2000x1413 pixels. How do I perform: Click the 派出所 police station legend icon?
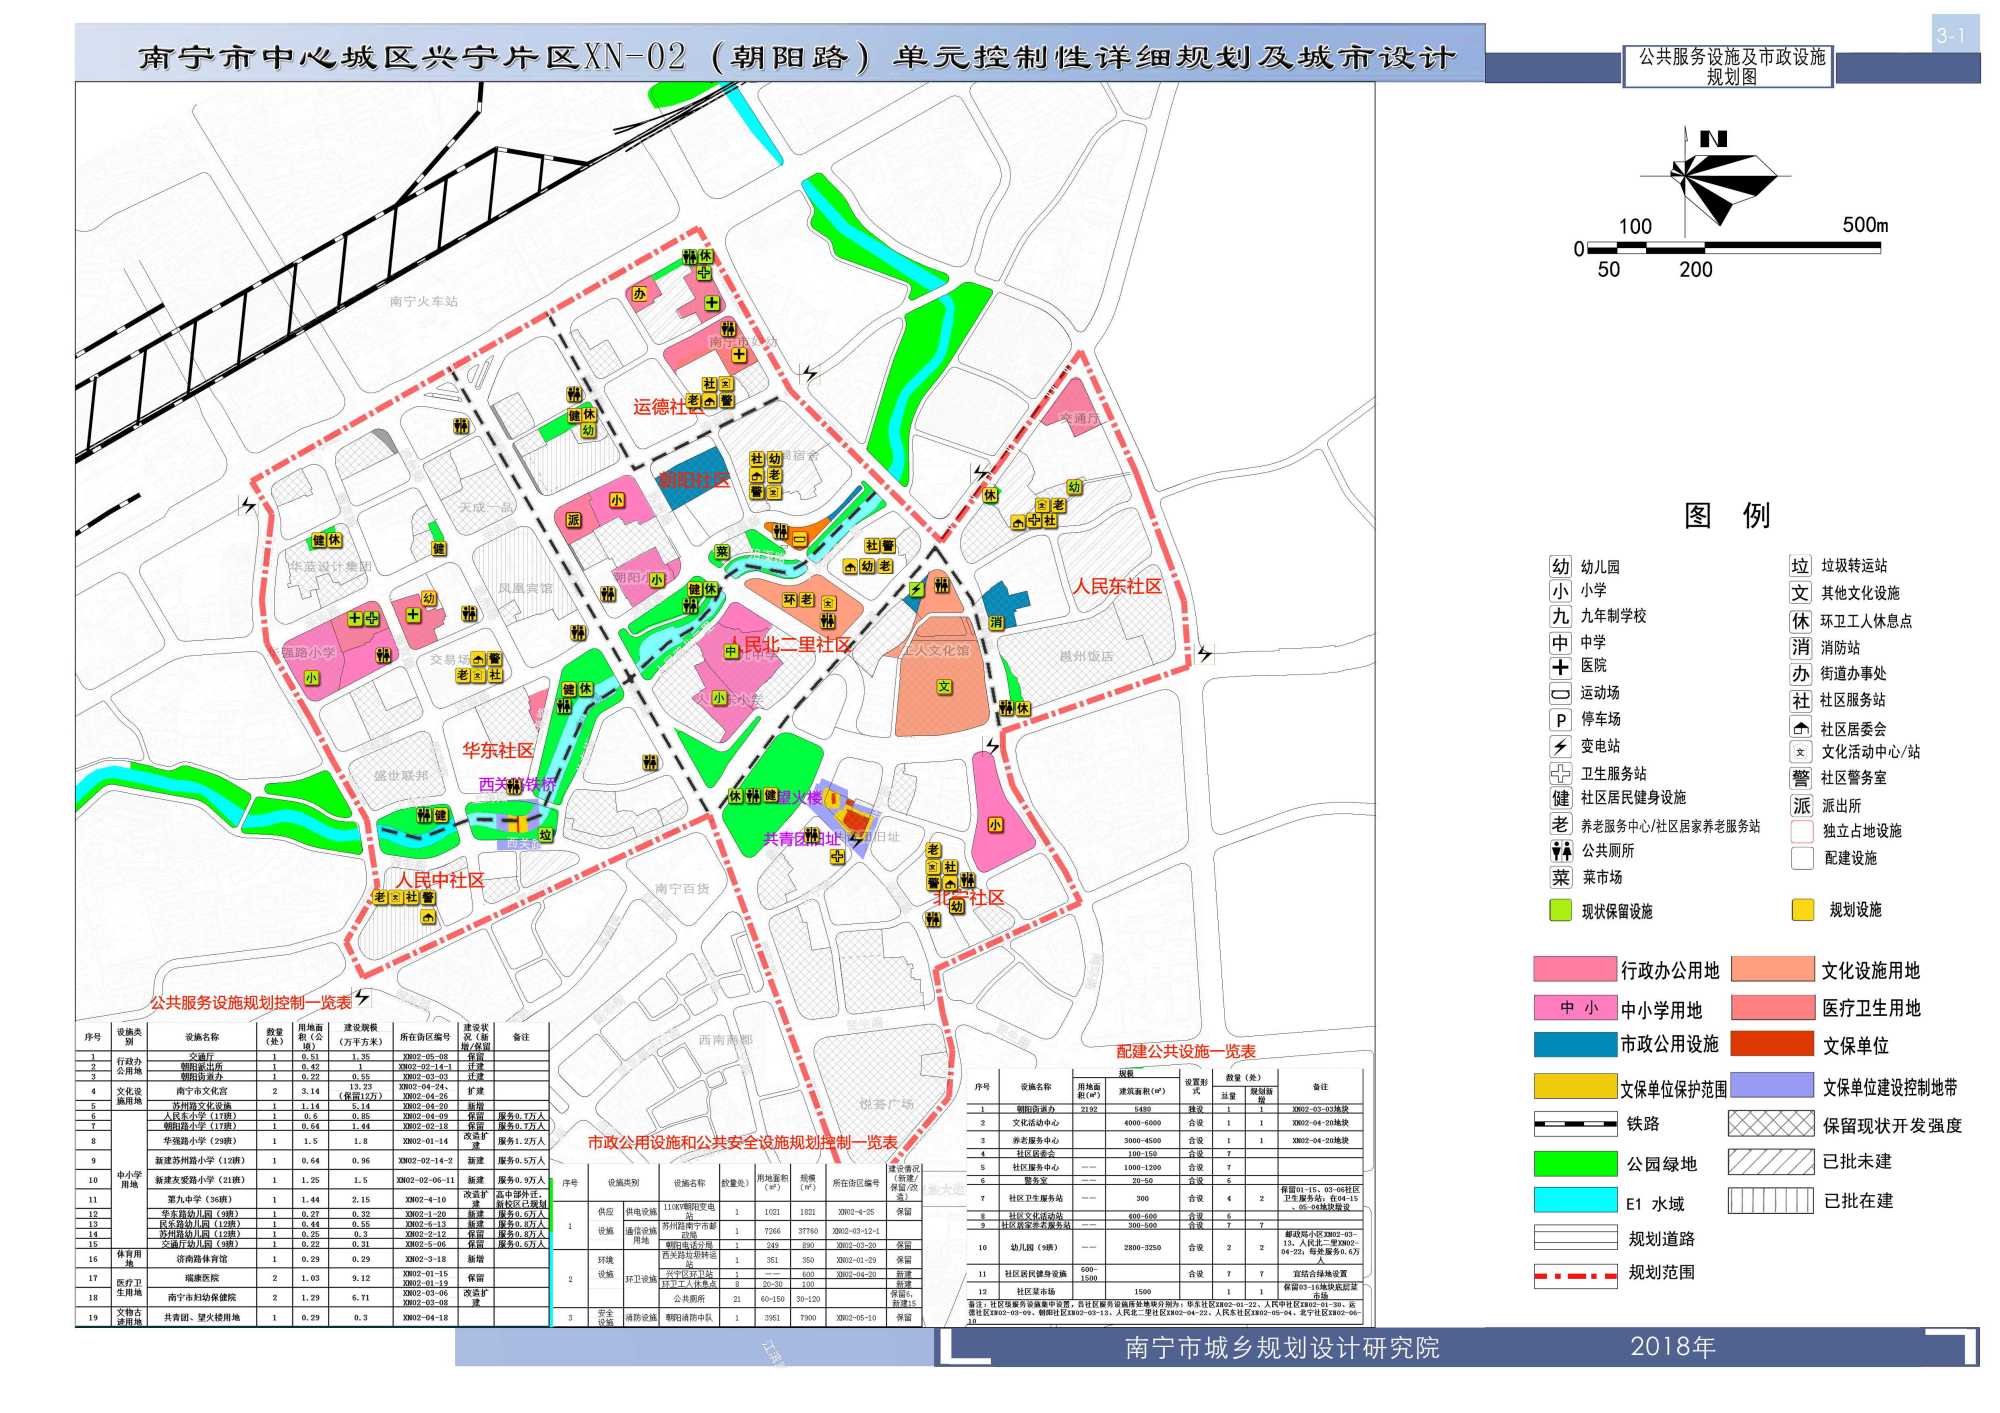[1801, 805]
